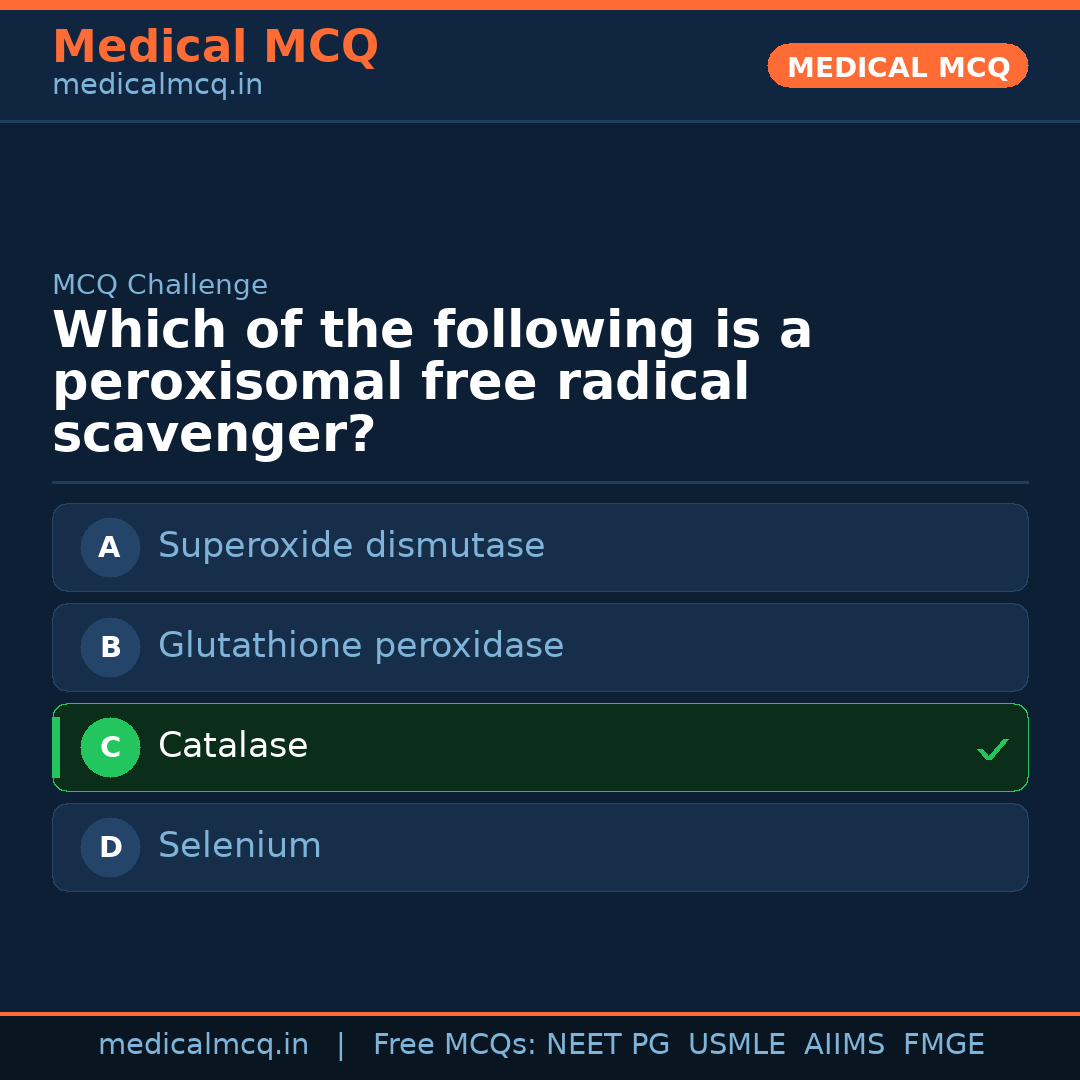Visit medicalmcq.in from the footer
This screenshot has height=1080, width=1080.
[x=204, y=1044]
